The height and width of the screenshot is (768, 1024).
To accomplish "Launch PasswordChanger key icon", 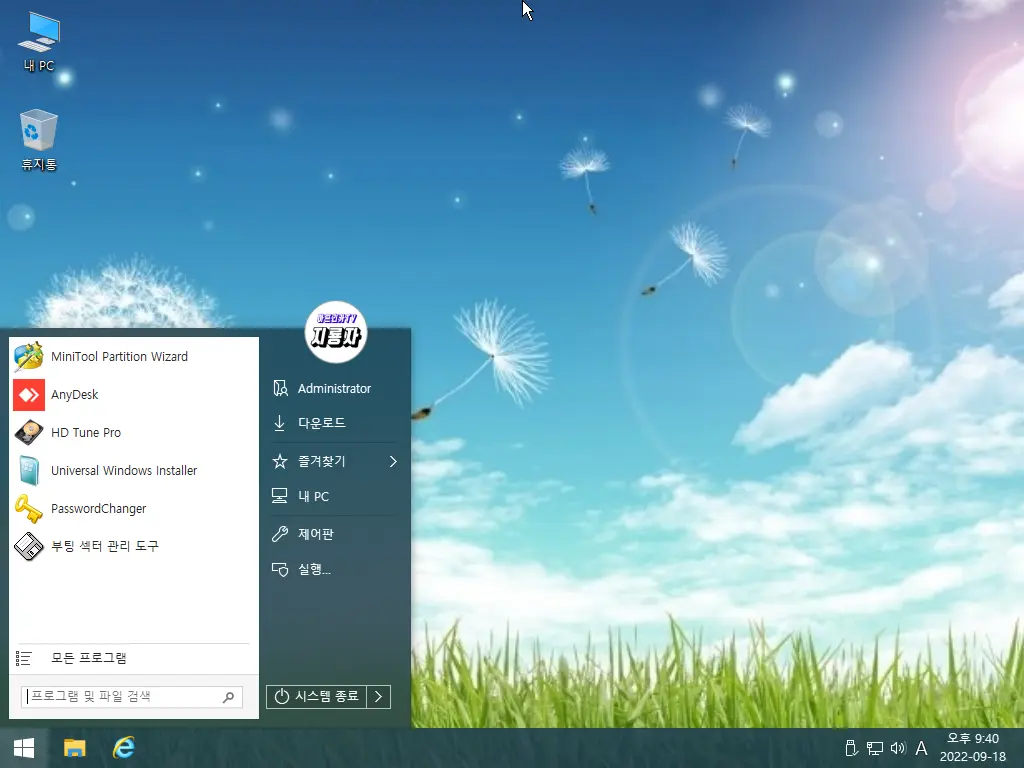I will [28, 508].
